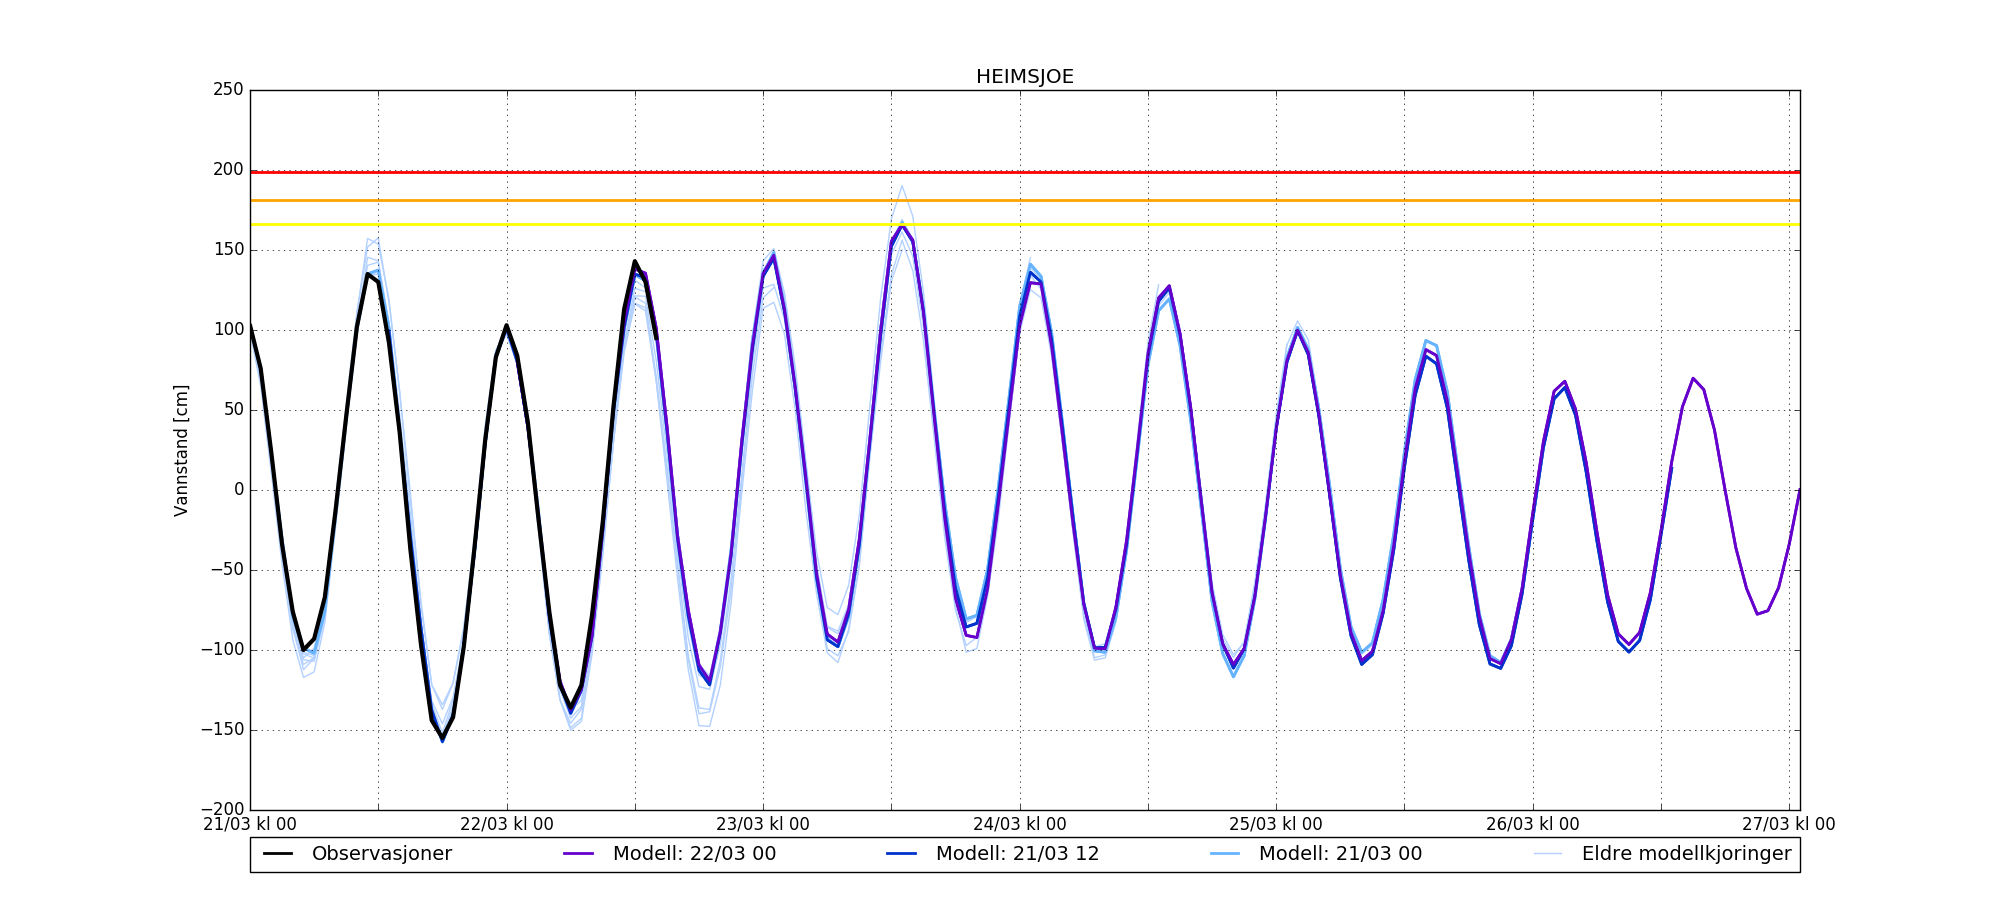Screen dimensions: 2000x900
Task: Select the Modell: 22/03 00 legend label
Action: pyautogui.click(x=694, y=854)
